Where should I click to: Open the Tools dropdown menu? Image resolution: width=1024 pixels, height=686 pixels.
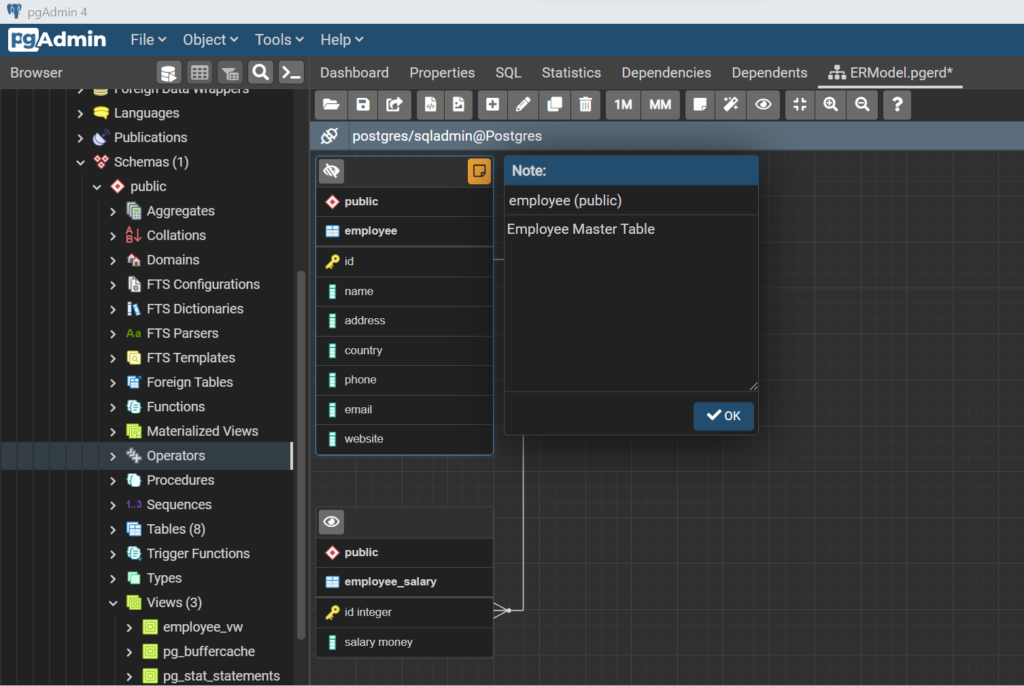tap(279, 40)
